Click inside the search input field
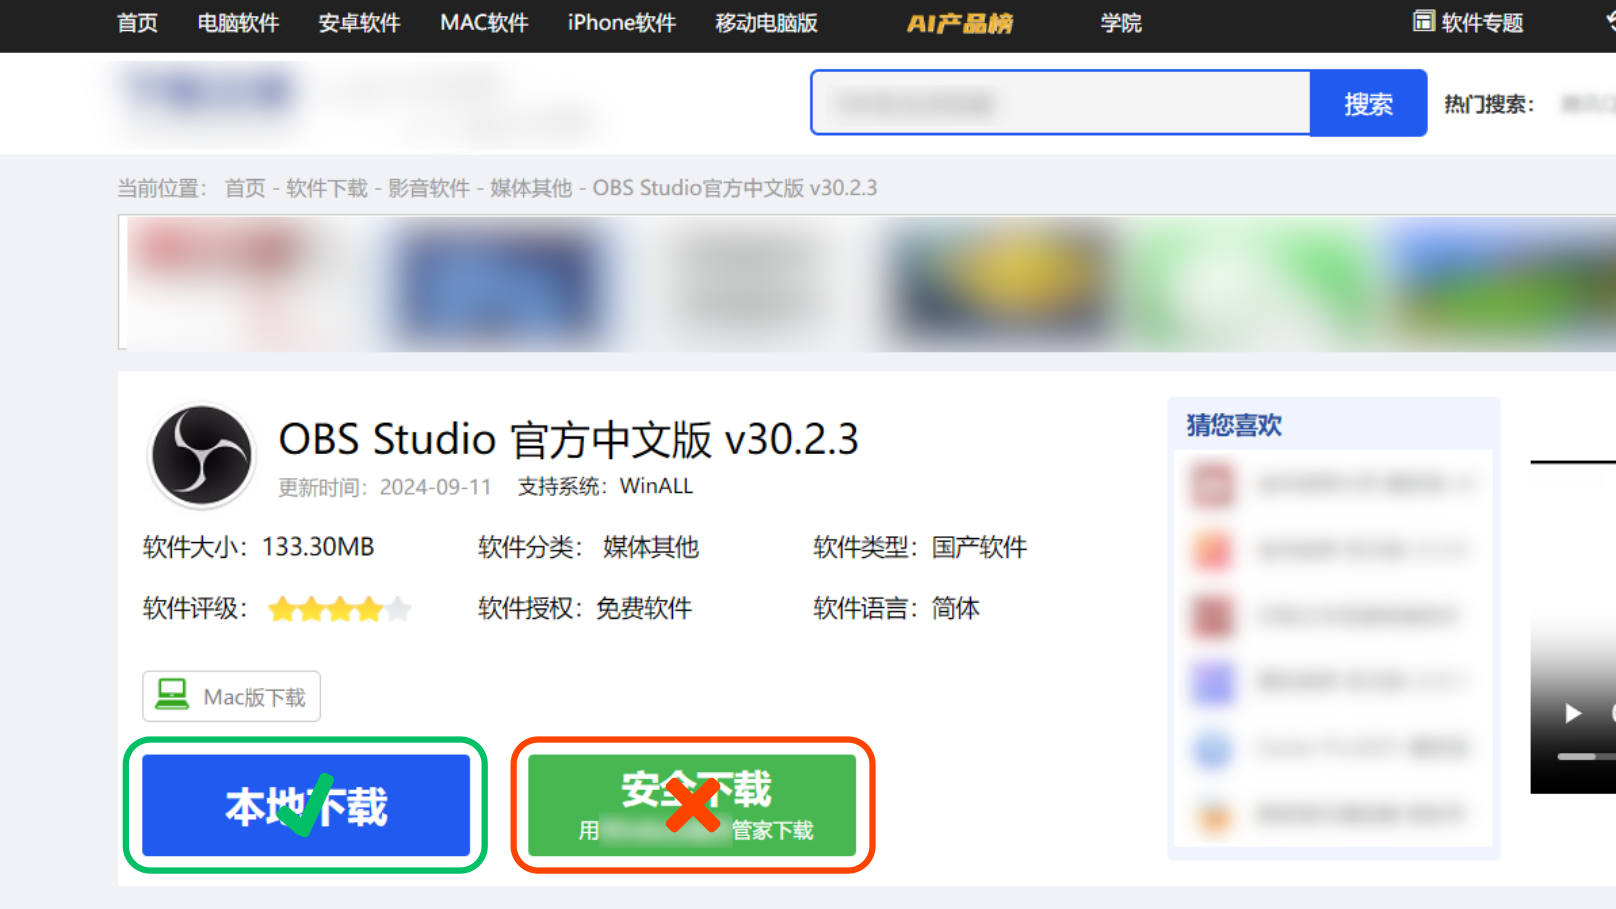 tap(1060, 103)
